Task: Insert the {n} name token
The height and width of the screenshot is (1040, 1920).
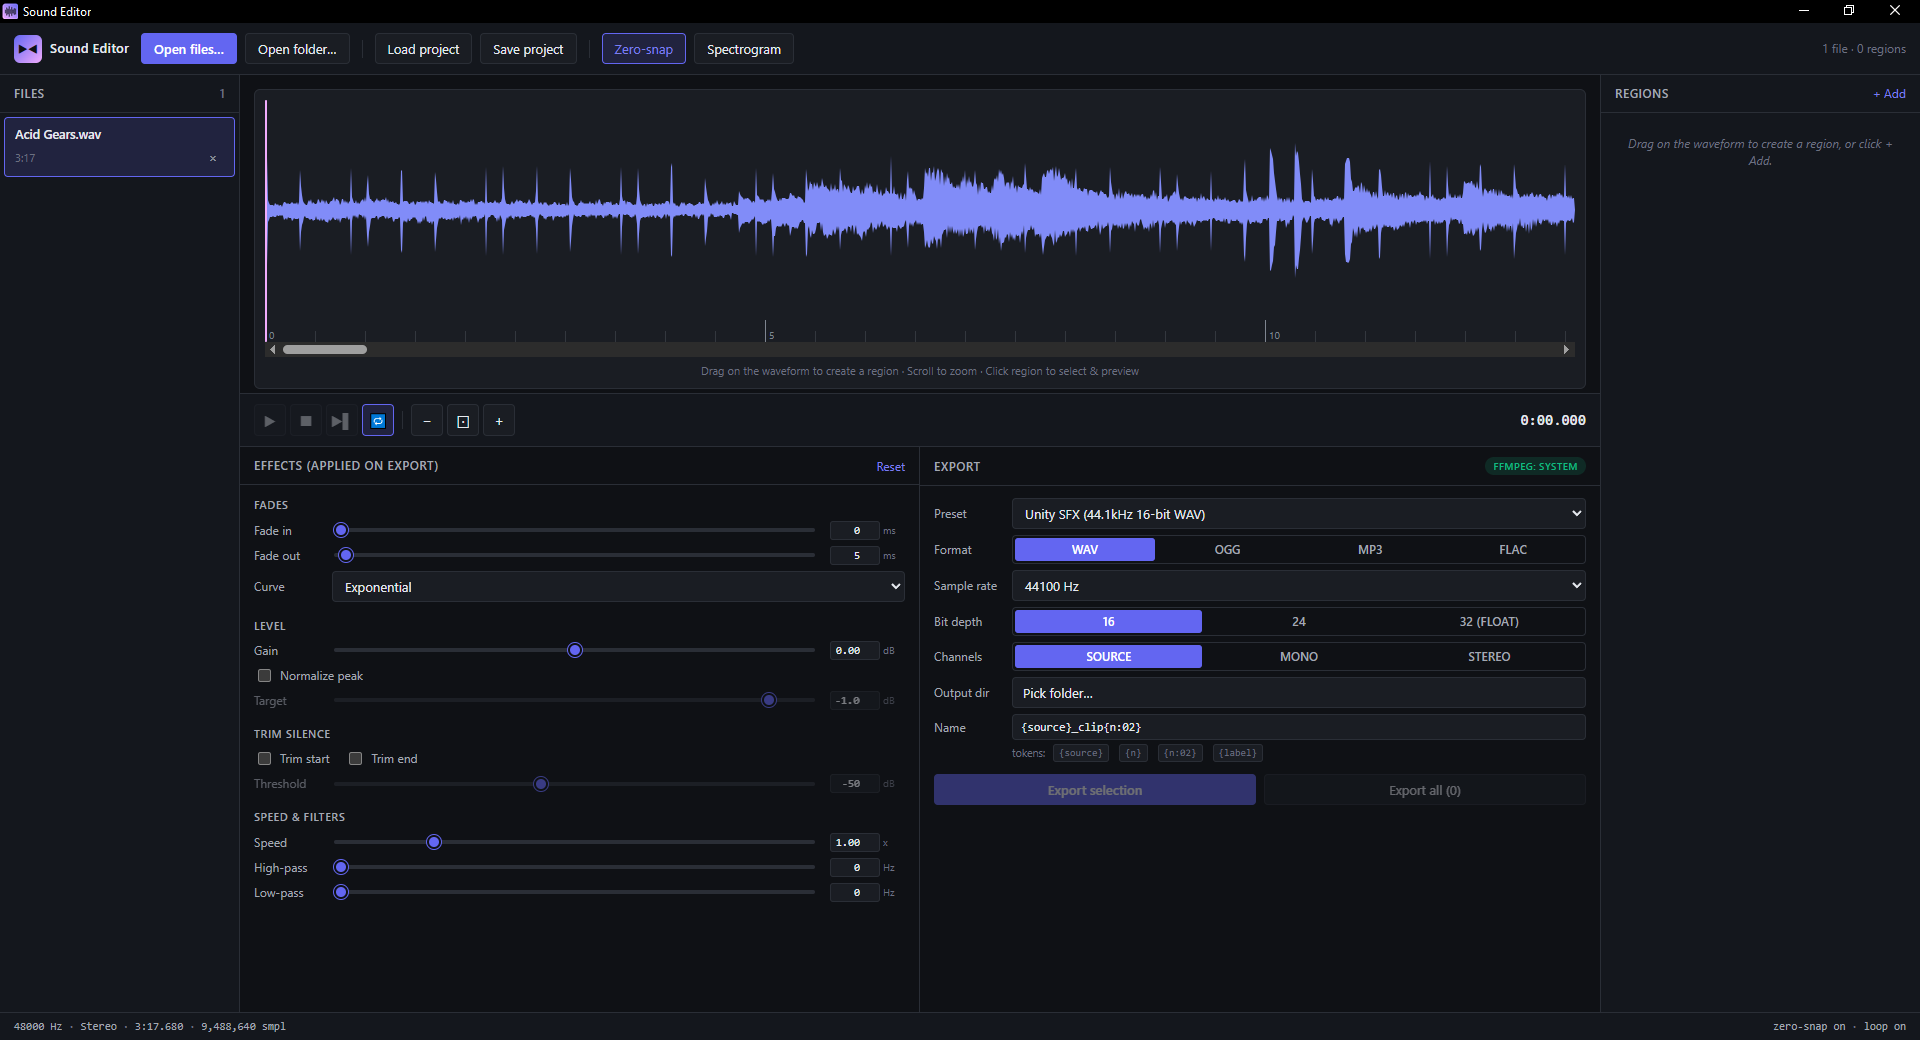Action: point(1134,753)
